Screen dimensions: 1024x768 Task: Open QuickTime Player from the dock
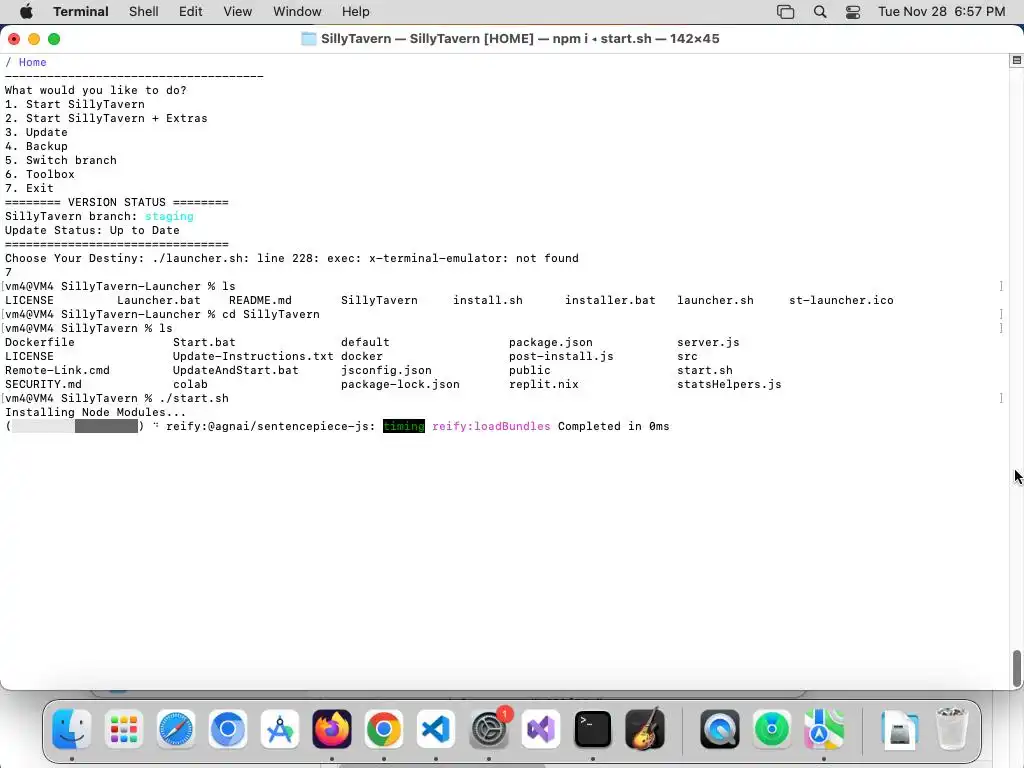pyautogui.click(x=720, y=729)
